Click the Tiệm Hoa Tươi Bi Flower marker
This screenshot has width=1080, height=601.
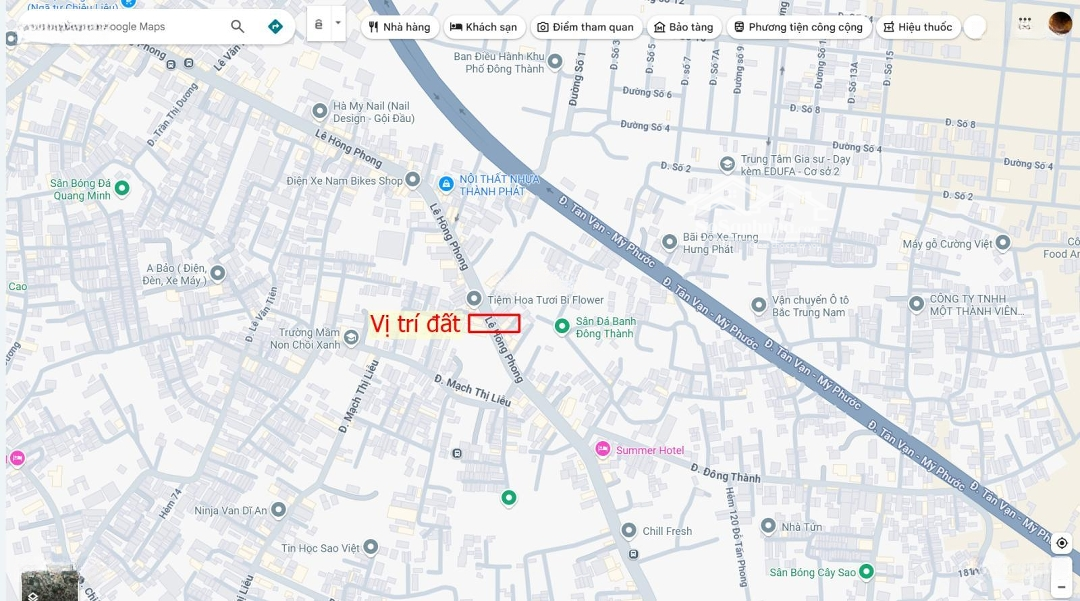474,299
